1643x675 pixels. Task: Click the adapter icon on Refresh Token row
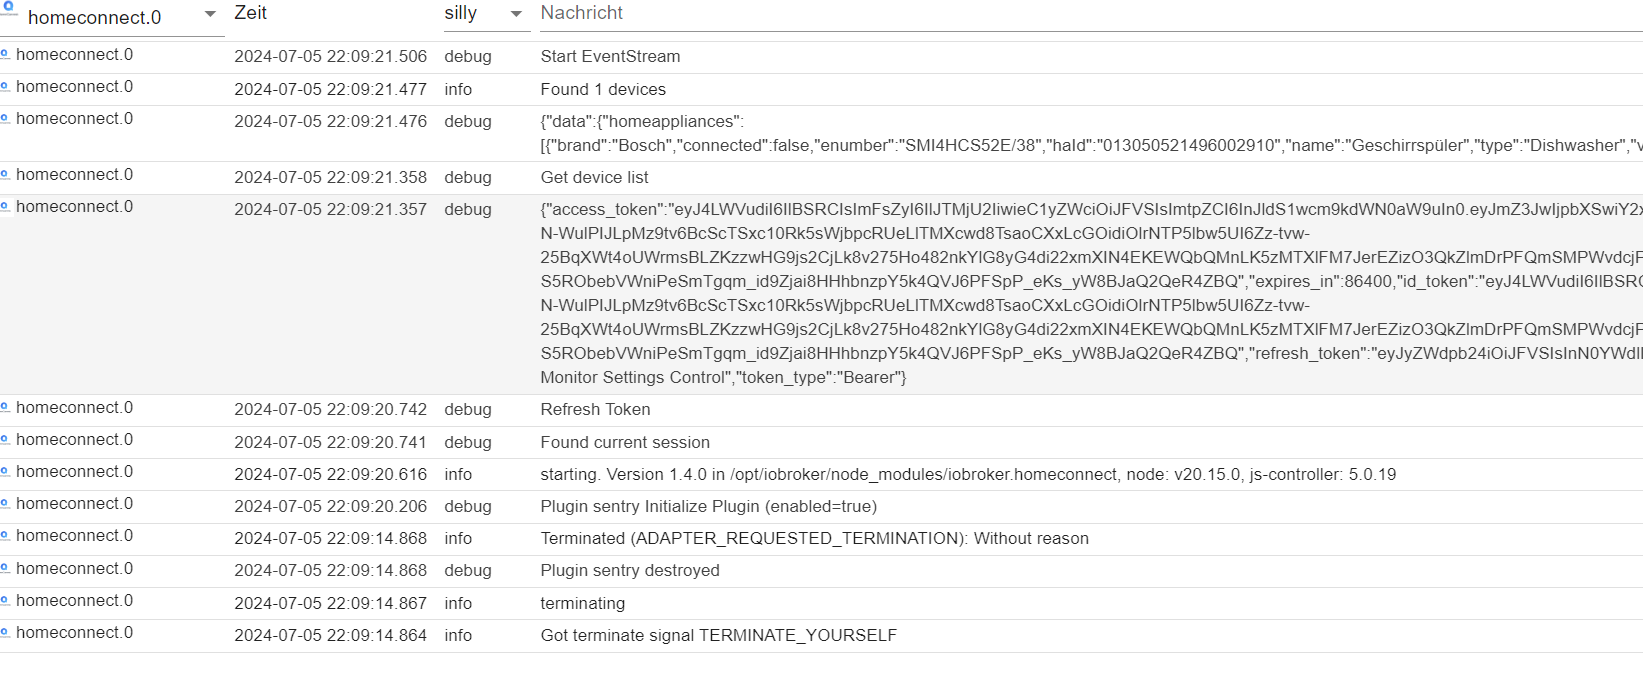(x=5, y=408)
